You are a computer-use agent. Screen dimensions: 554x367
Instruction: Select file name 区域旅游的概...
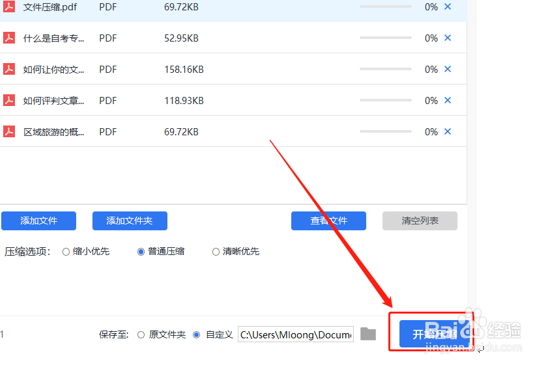[54, 132]
